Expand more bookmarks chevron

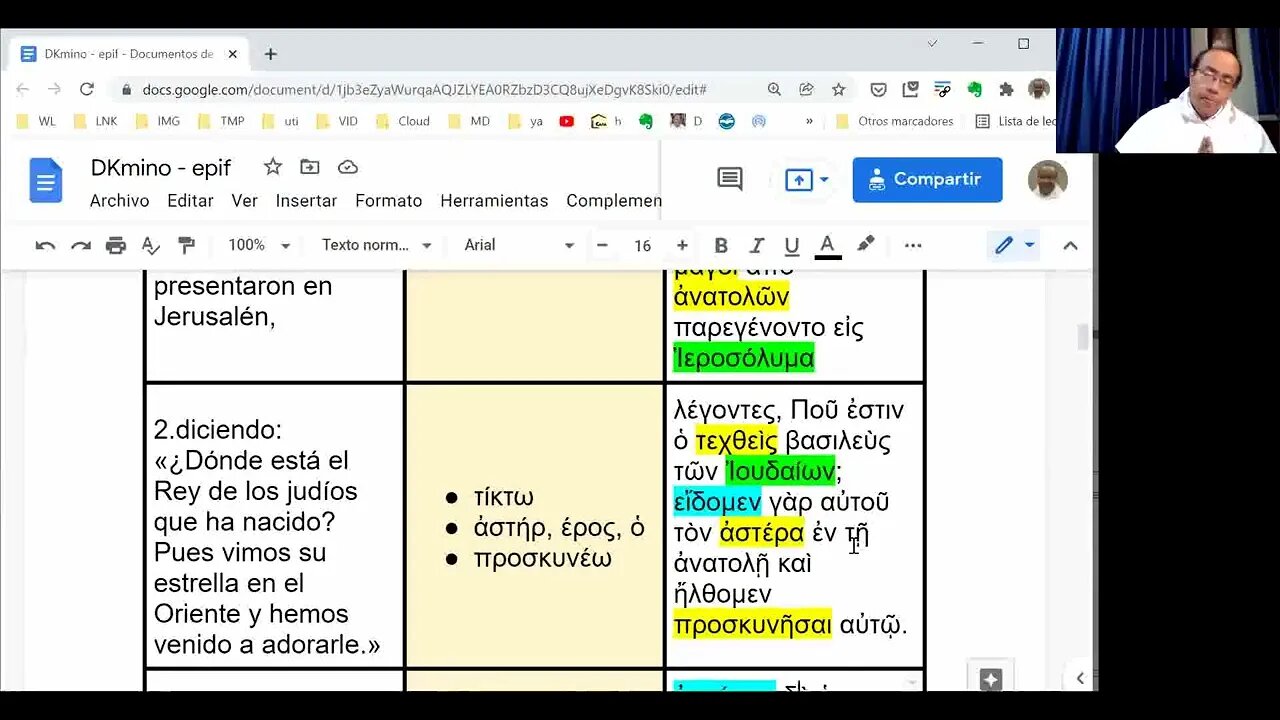point(808,121)
